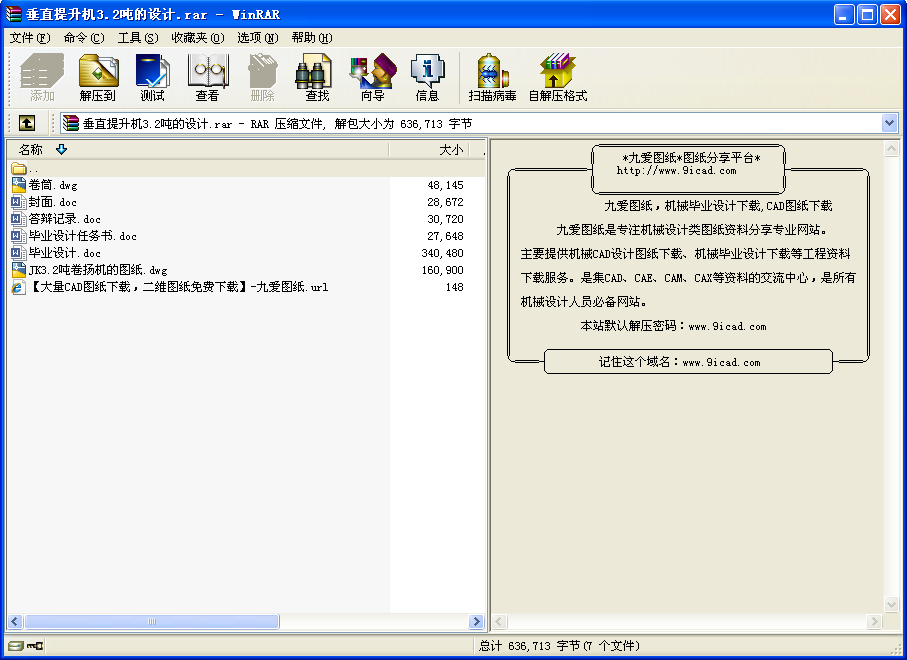Select the file 卷筒.dwg

pyautogui.click(x=53, y=186)
